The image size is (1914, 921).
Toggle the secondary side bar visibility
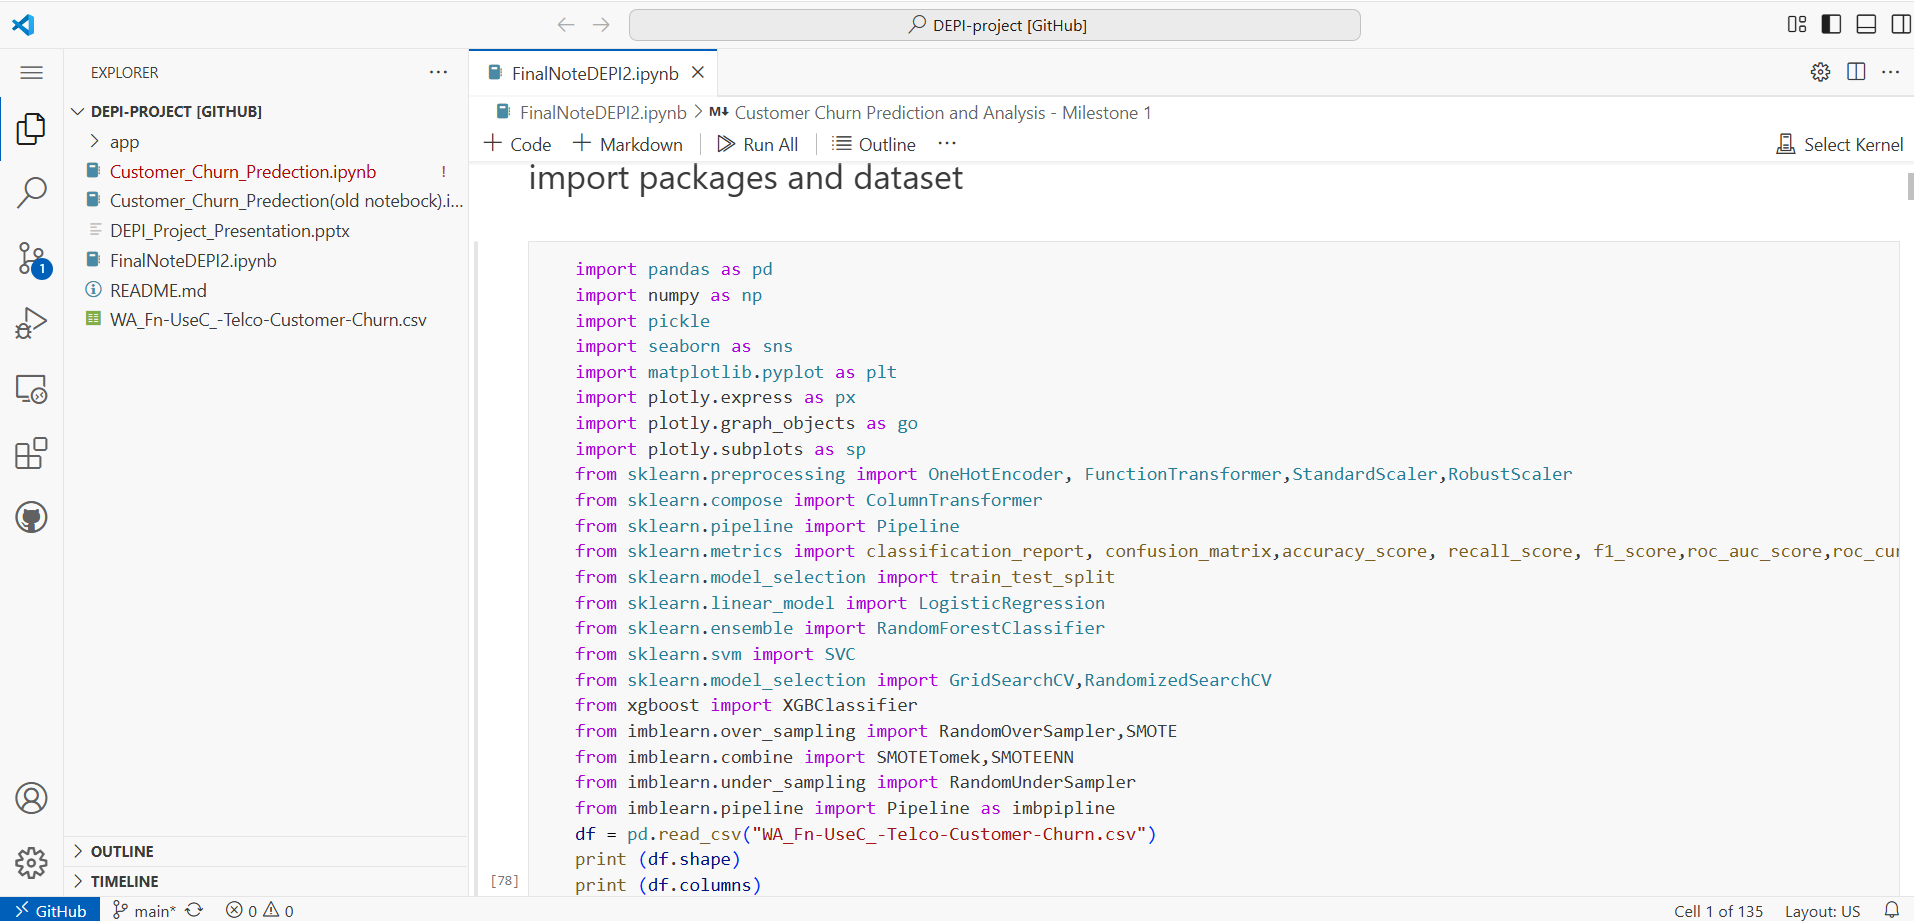click(1901, 24)
